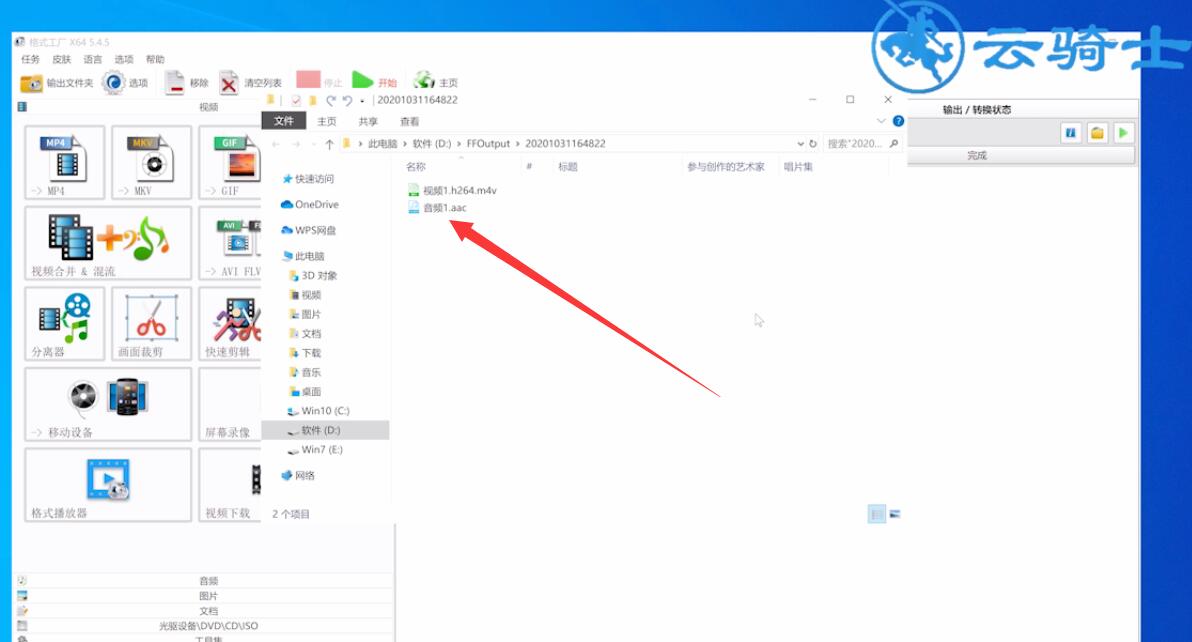Open the 帮助 menu in Format Factory

155,59
